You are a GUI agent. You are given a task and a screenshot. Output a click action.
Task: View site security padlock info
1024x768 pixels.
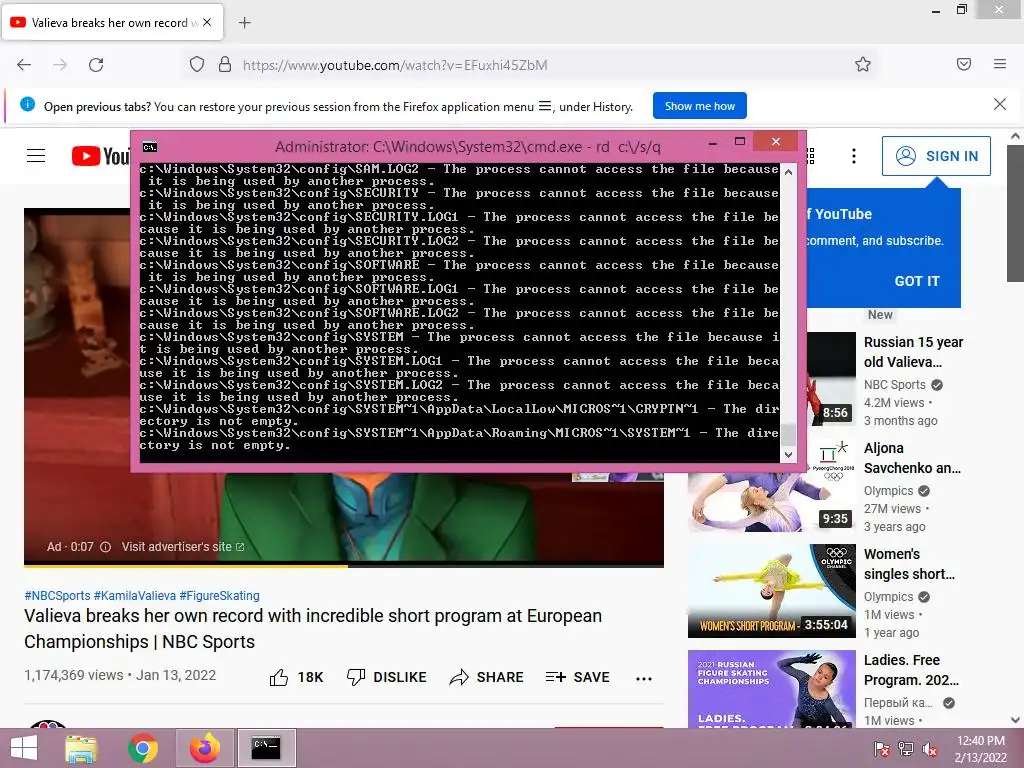tap(225, 65)
